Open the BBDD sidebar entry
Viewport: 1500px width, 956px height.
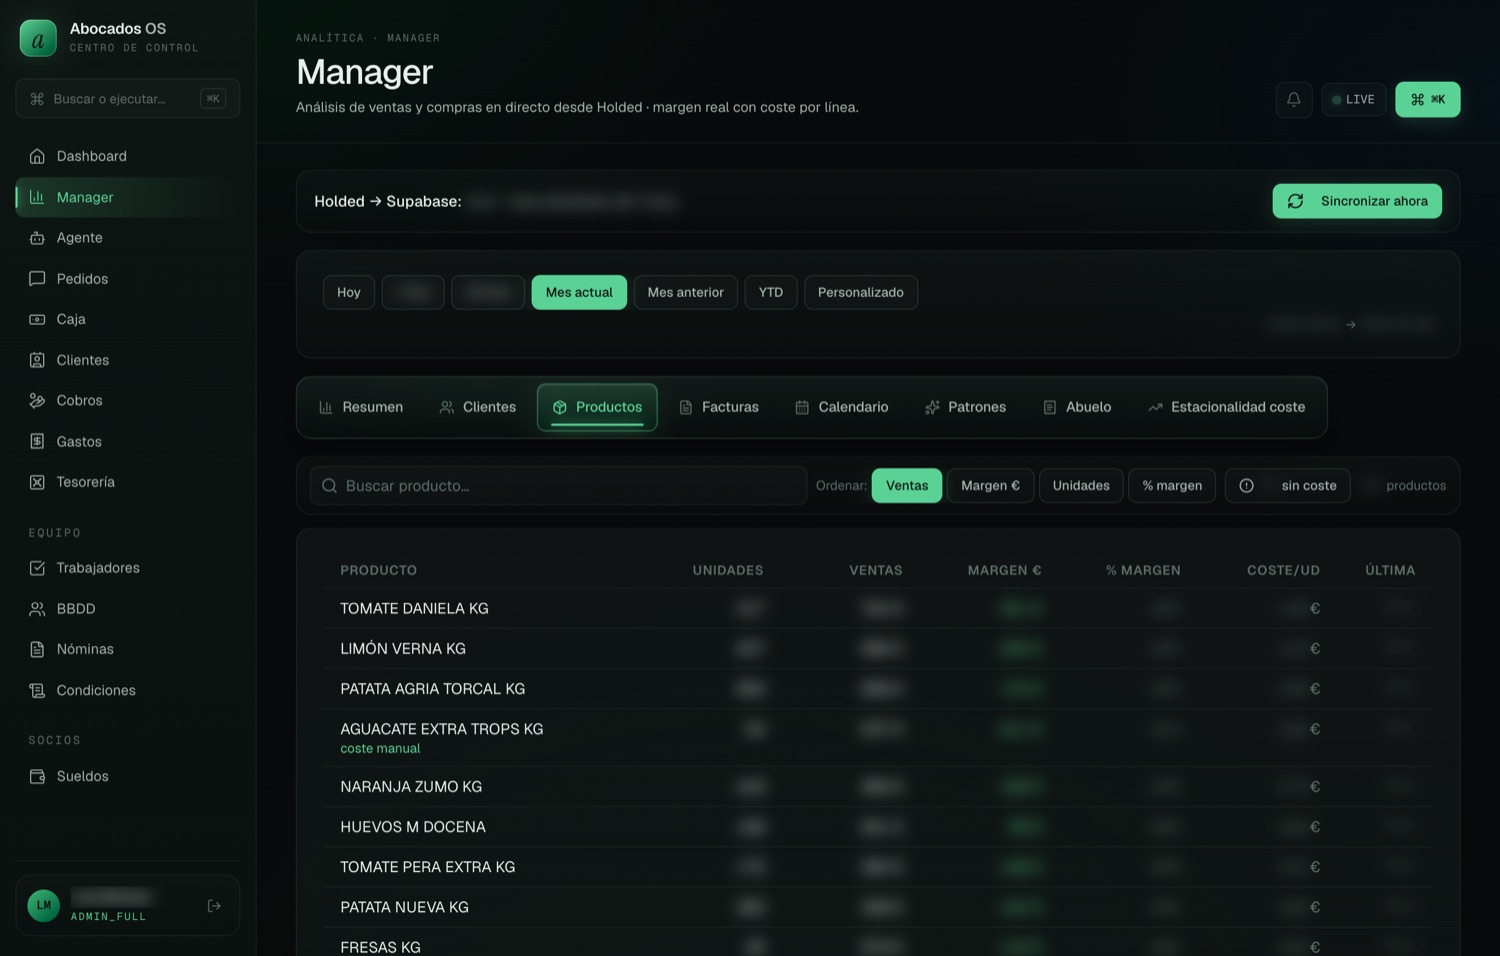[x=128, y=609]
